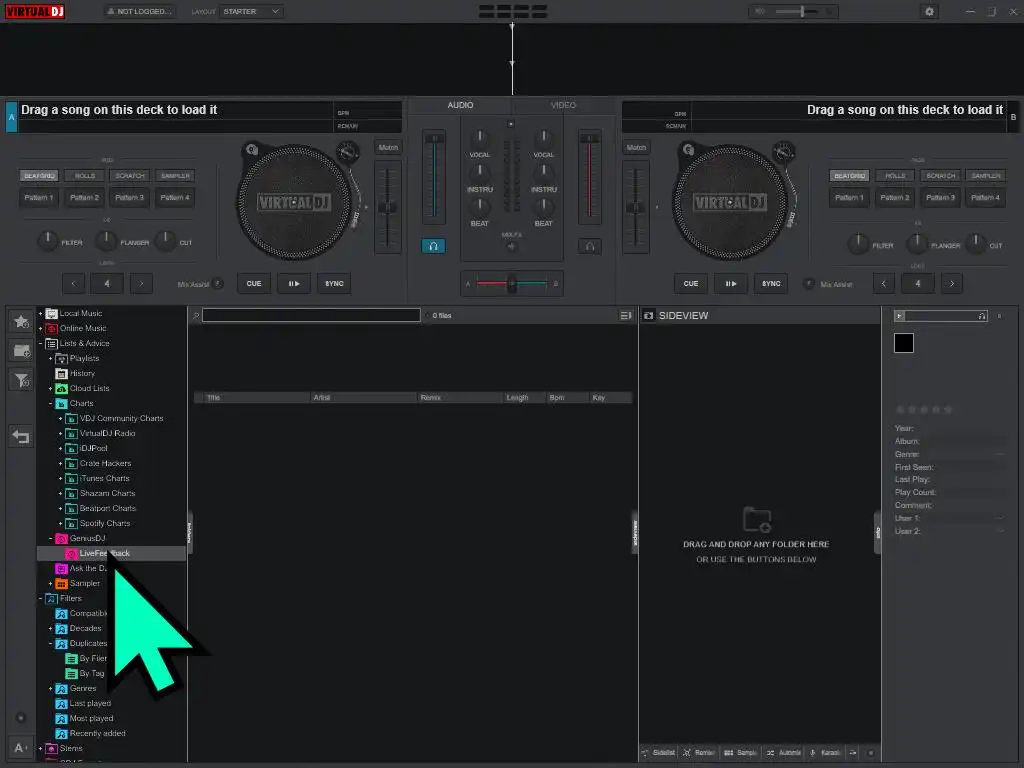Screen dimensions: 1024x768
Task: Open the settings gear icon
Action: (929, 11)
